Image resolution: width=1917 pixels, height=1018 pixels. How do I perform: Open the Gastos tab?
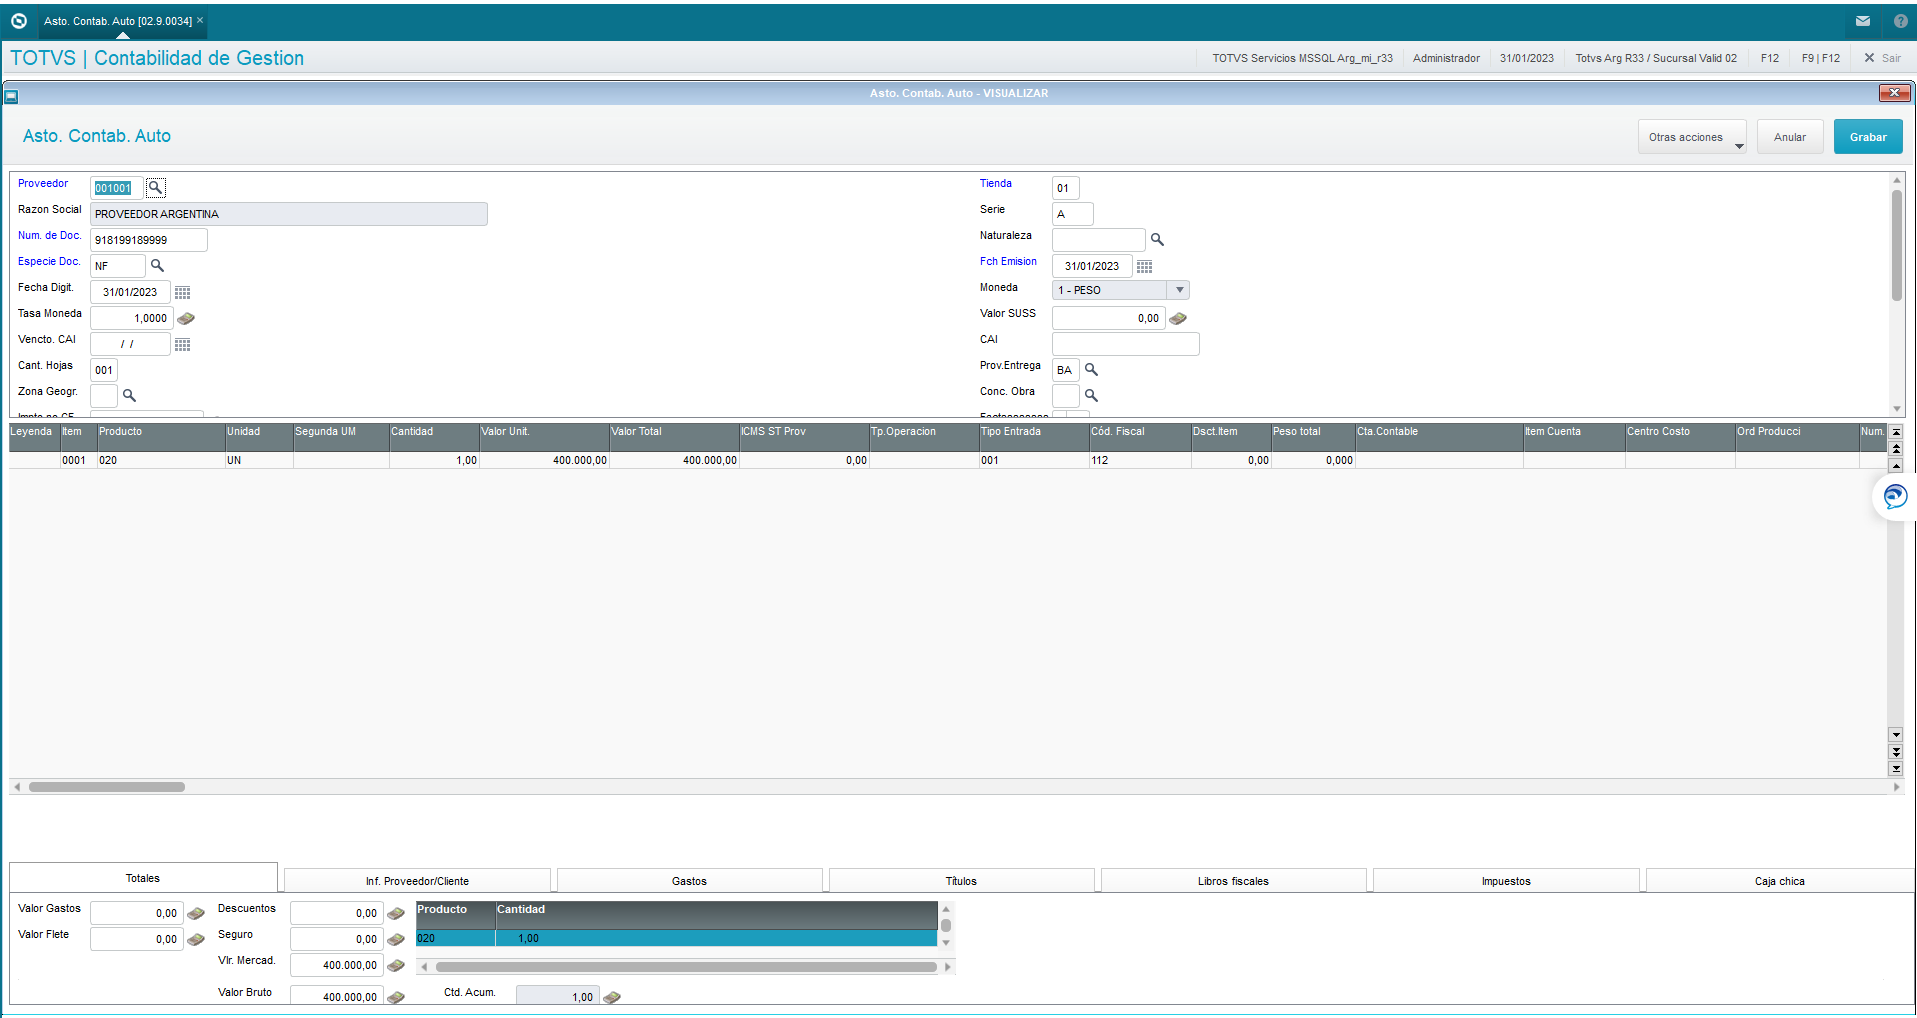[x=689, y=881]
